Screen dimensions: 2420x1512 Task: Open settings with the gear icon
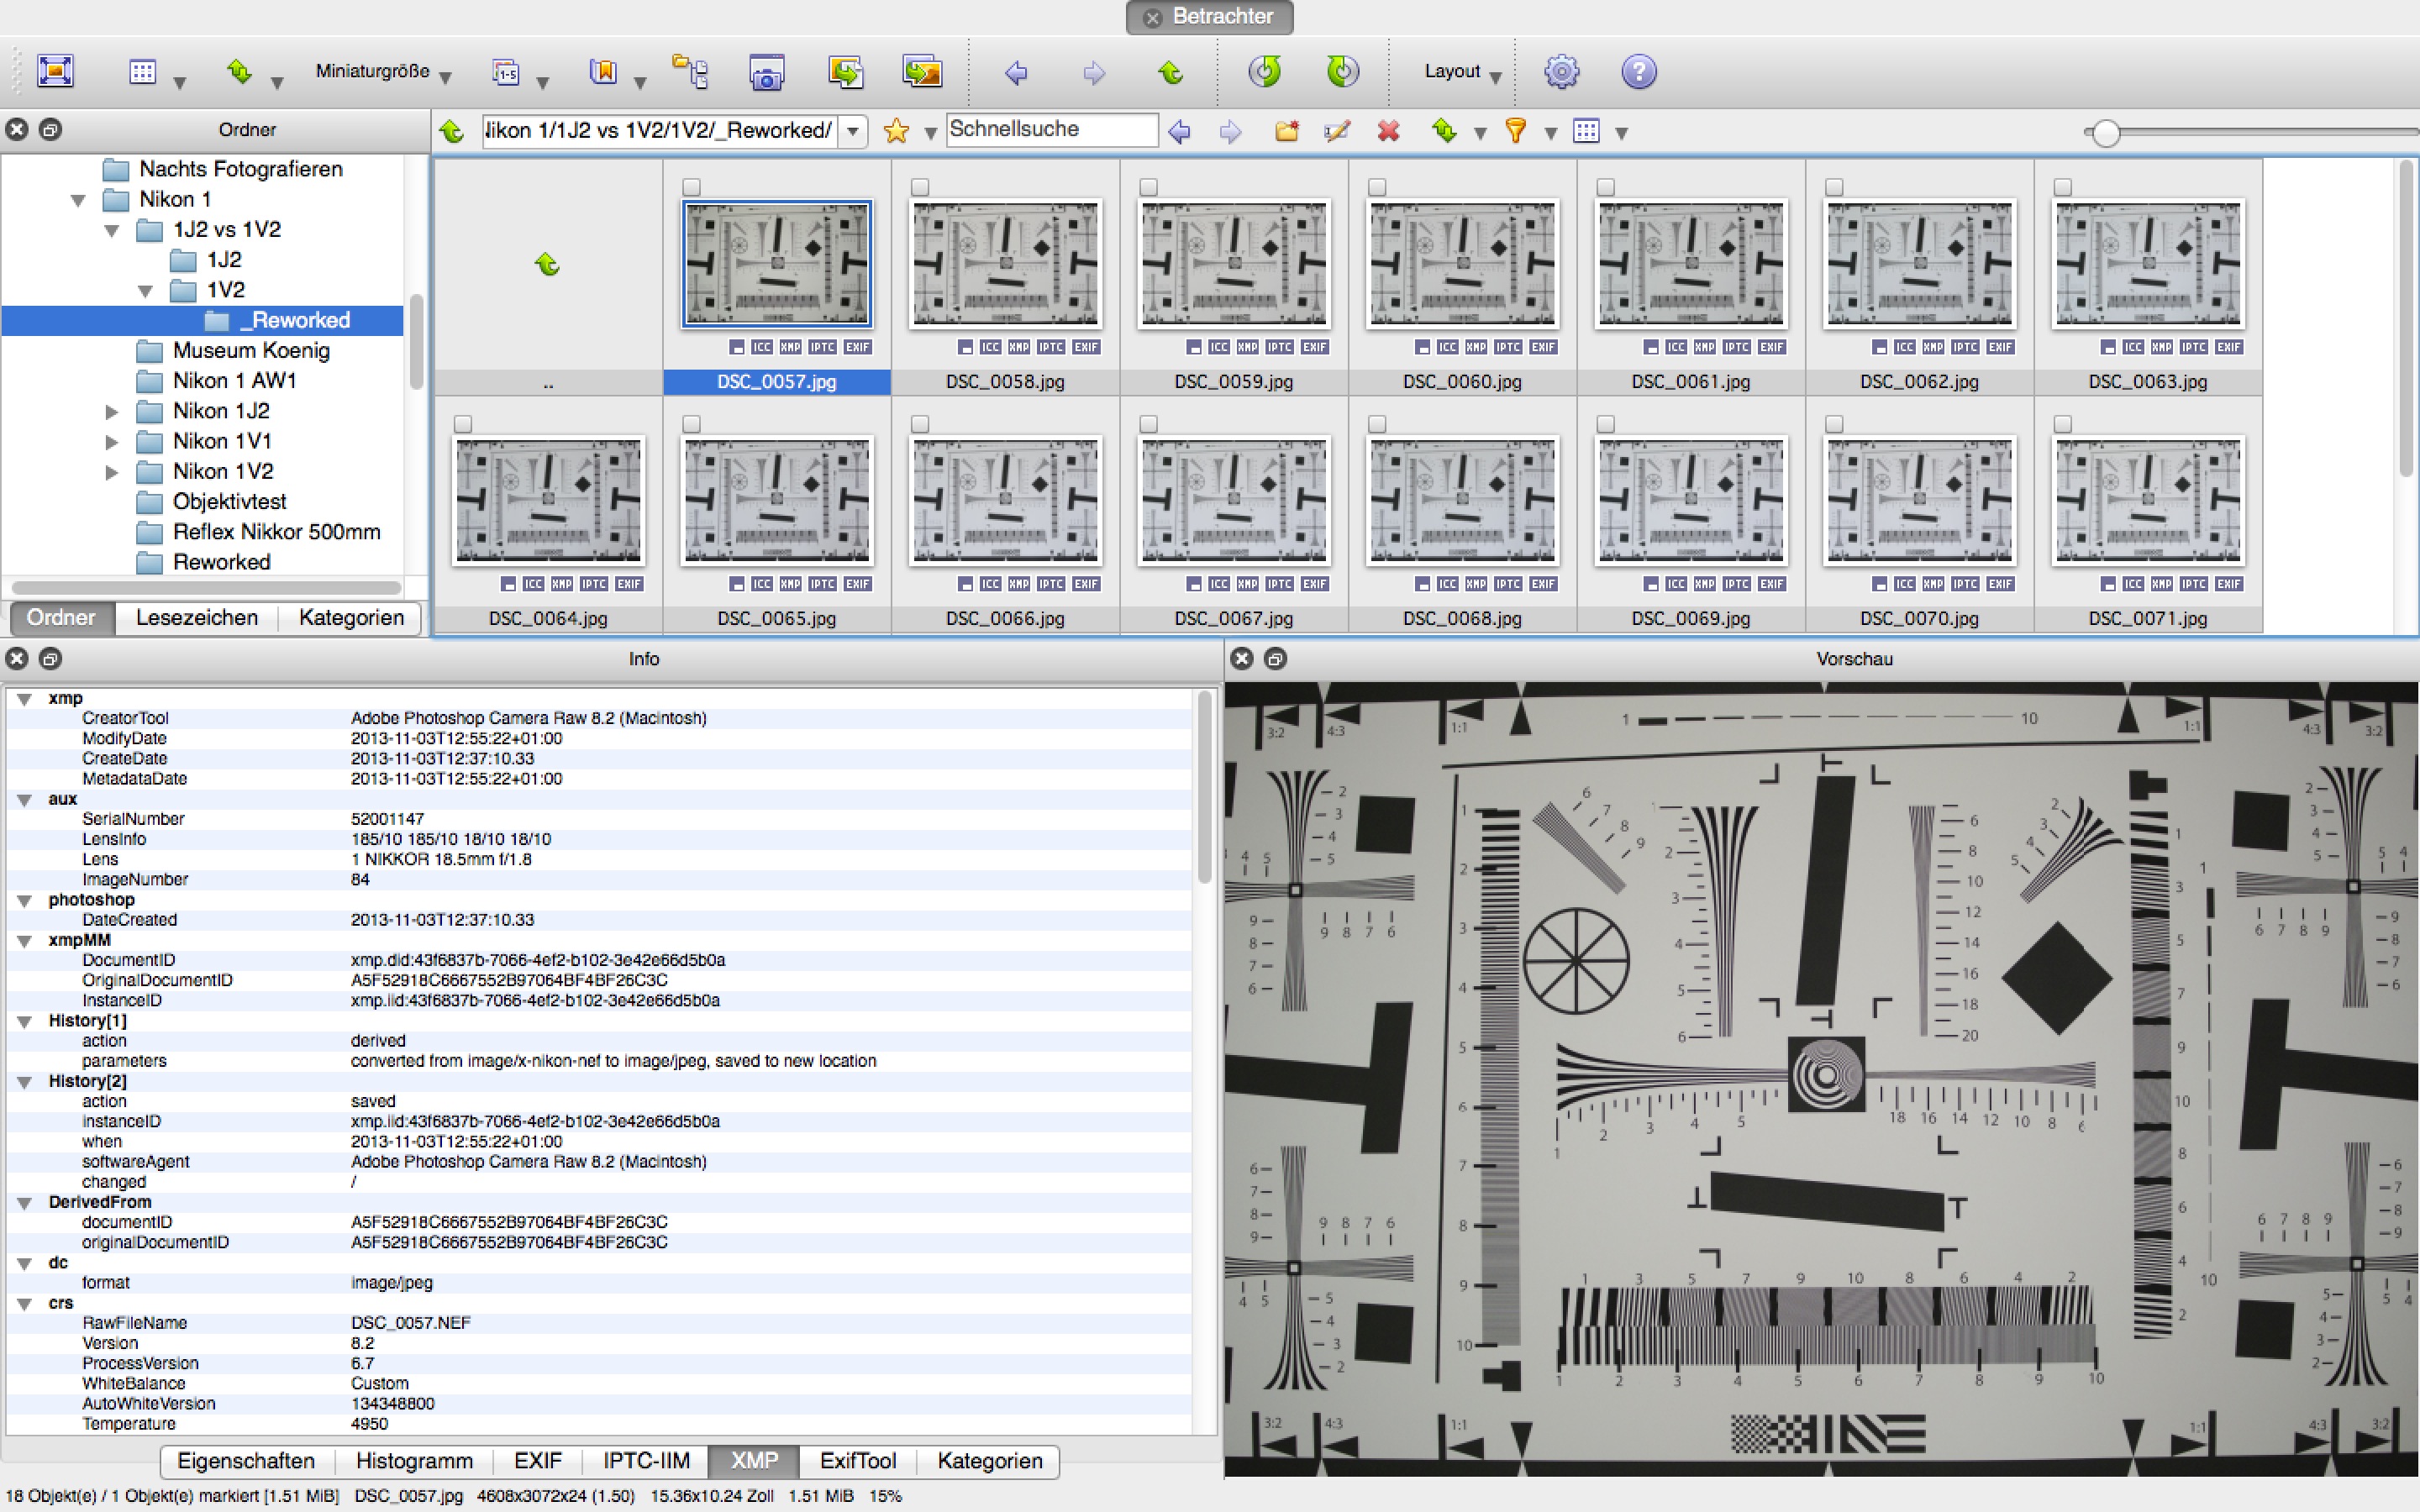click(1561, 71)
